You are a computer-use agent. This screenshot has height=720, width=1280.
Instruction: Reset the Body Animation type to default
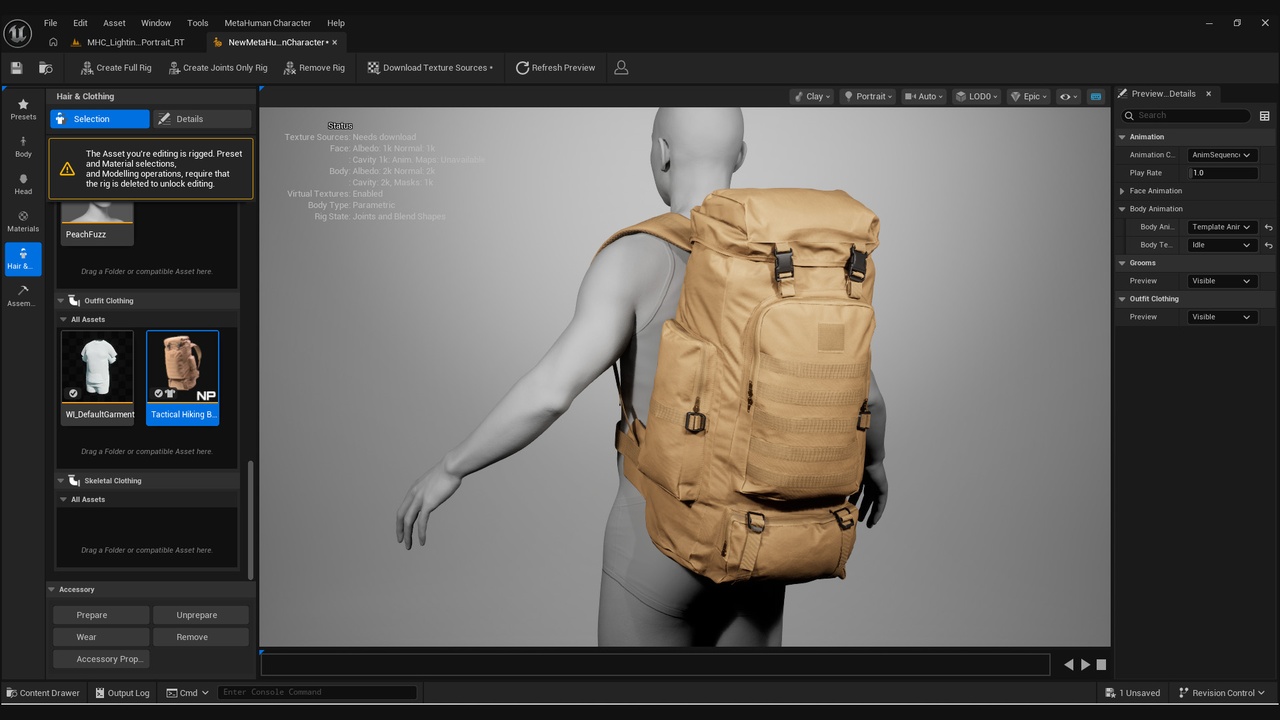(x=1268, y=227)
